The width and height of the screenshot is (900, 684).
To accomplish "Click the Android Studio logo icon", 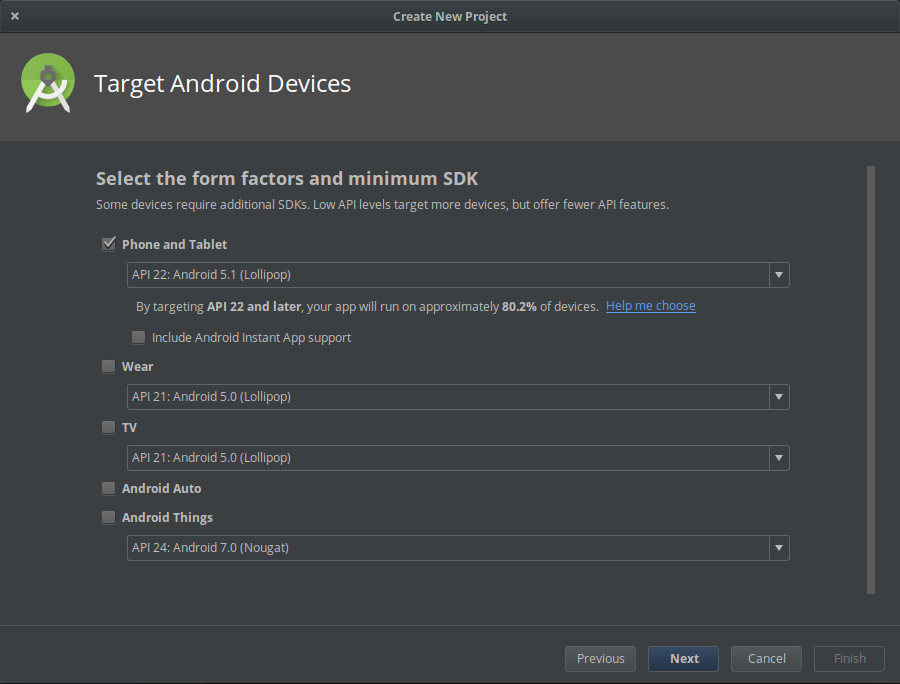I will [x=48, y=84].
